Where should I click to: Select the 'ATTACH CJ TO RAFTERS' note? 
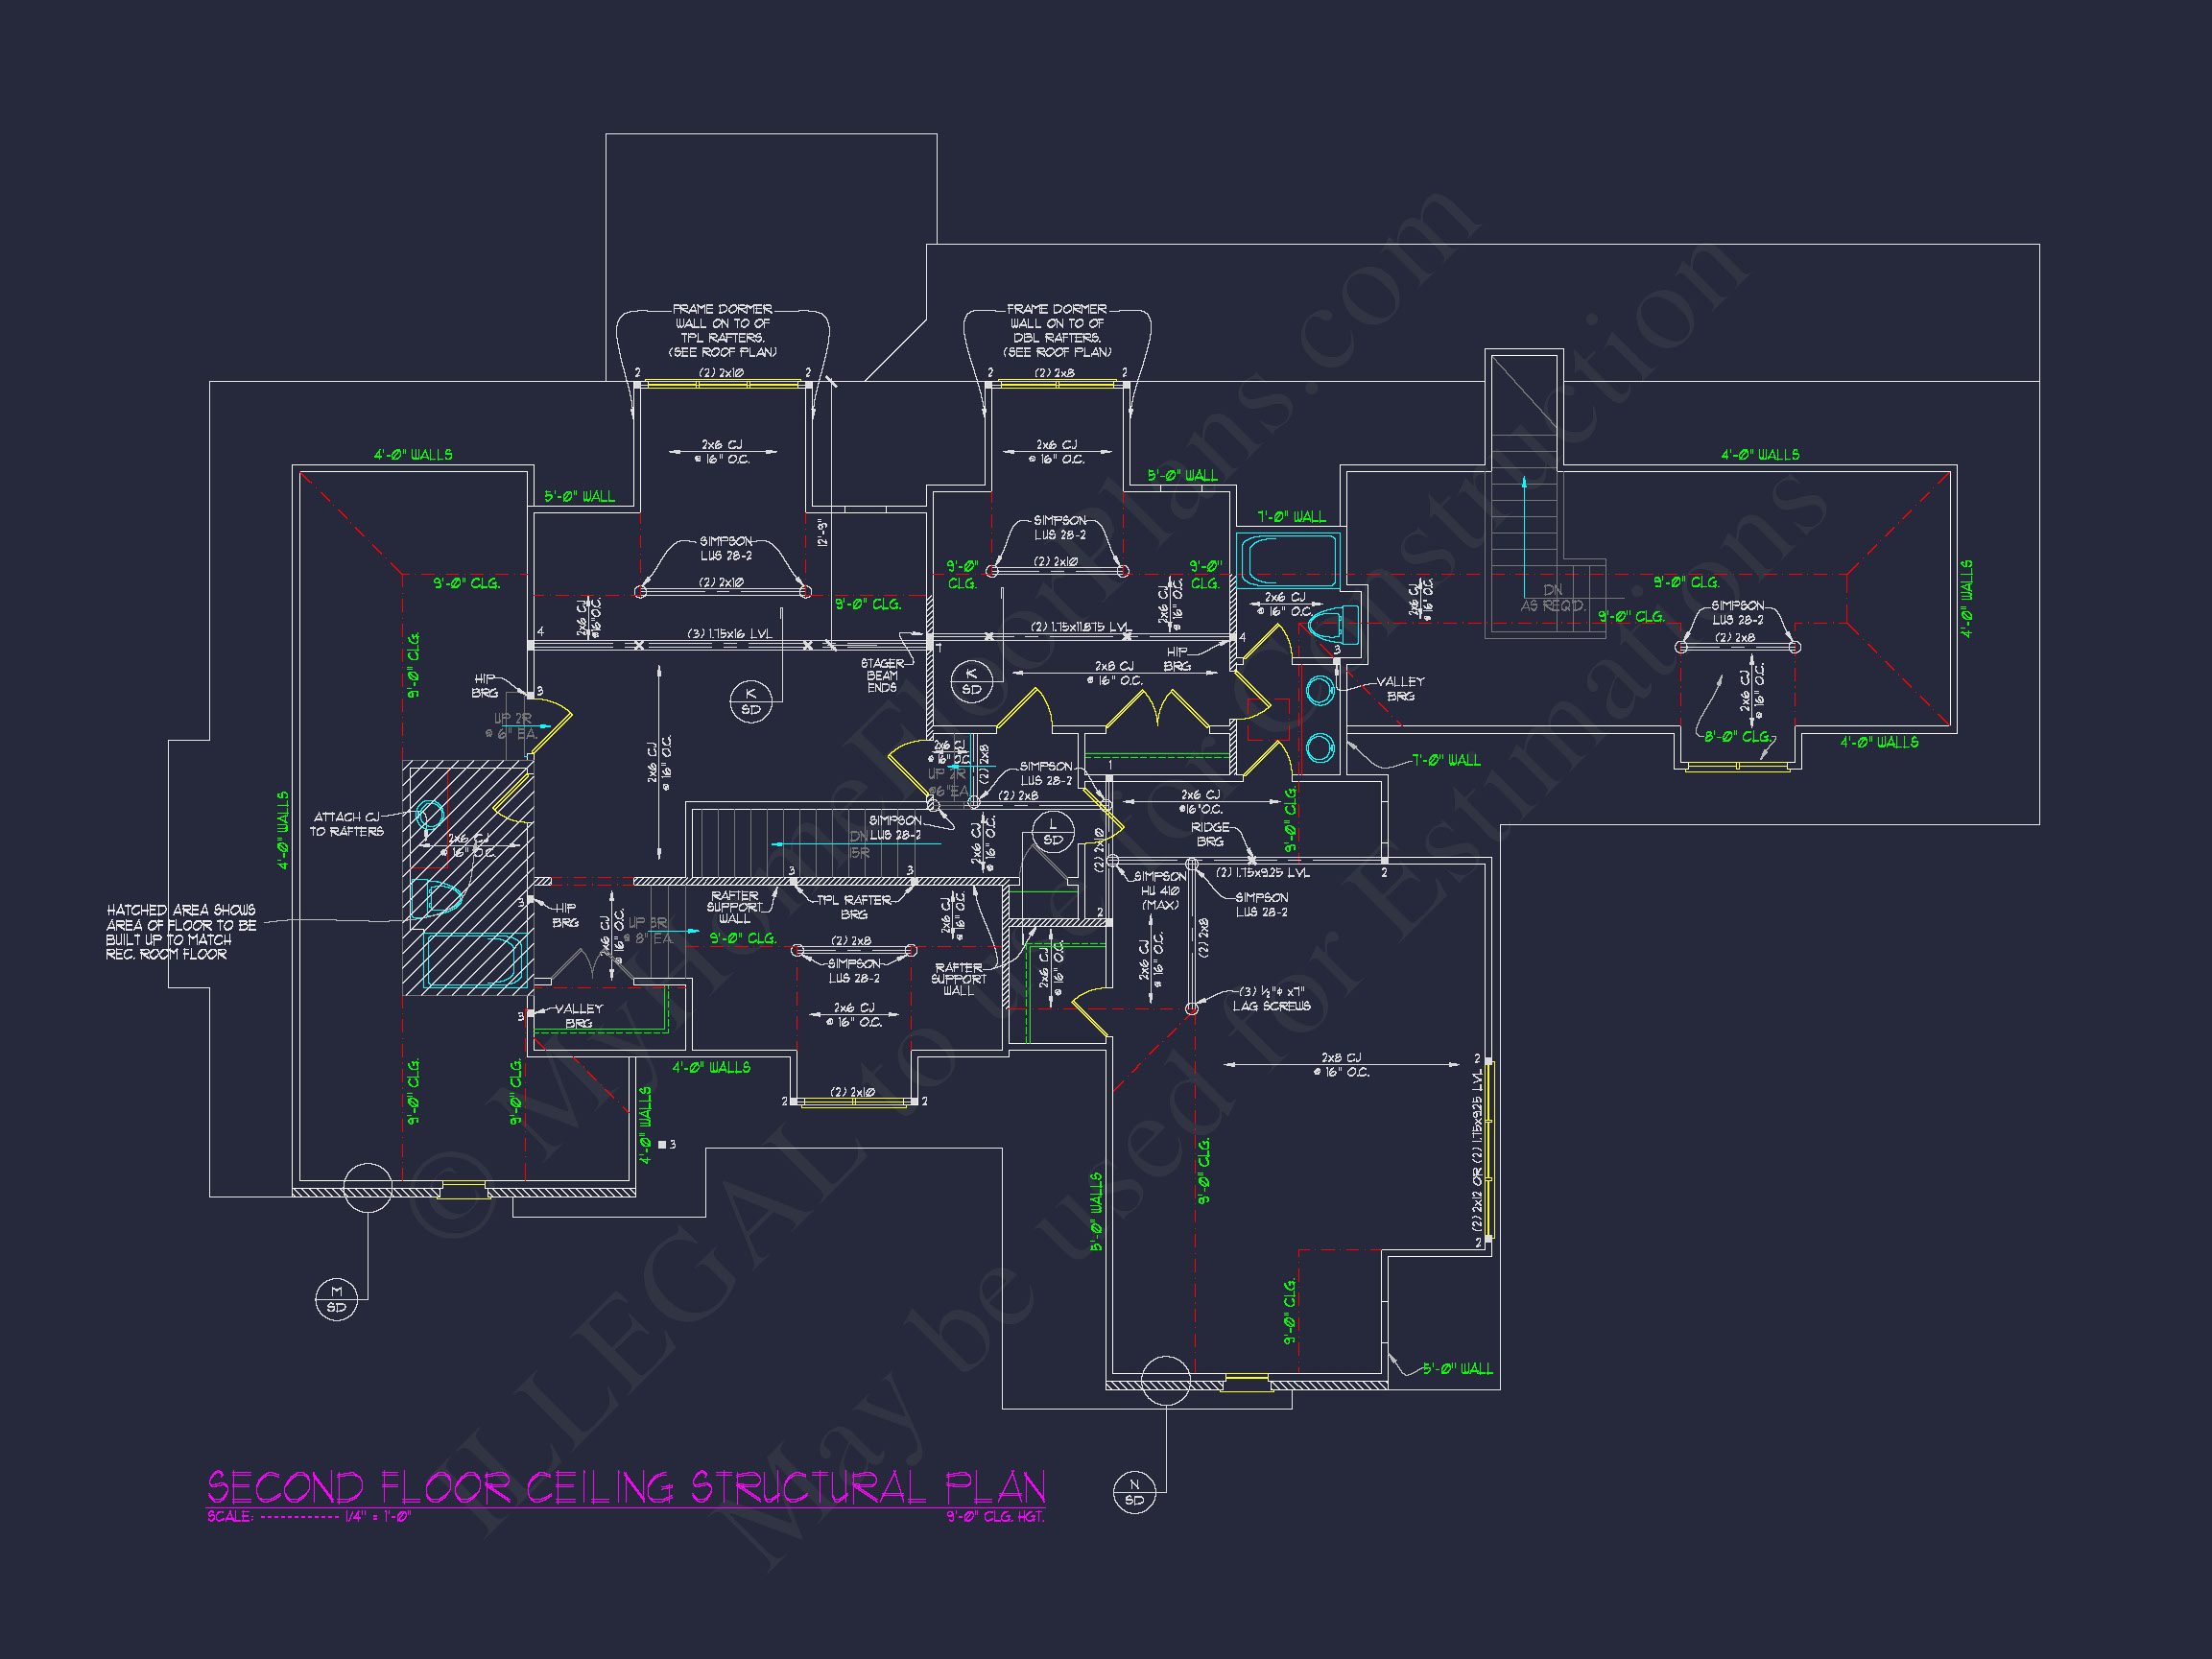[346, 824]
